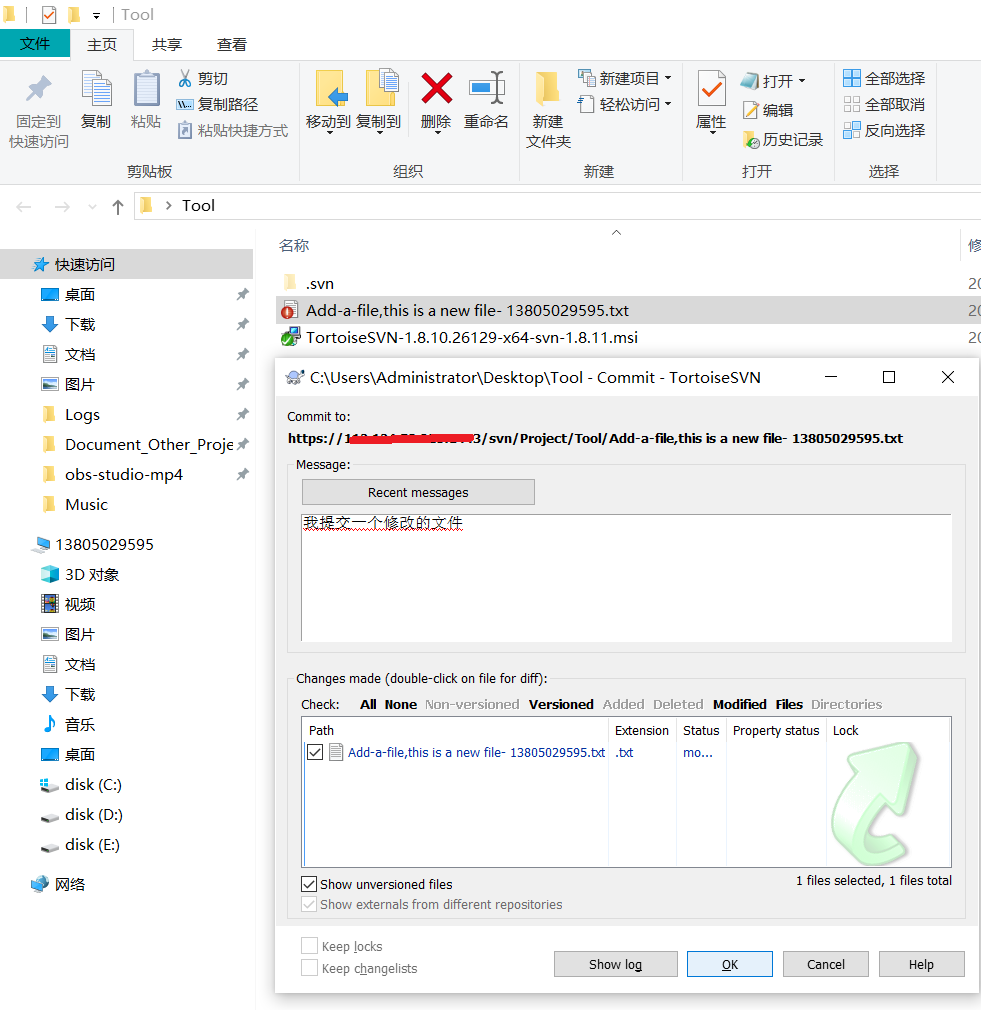The image size is (981, 1010).
Task: Open Desktop (桌面) under Quick access
Action: (80, 295)
